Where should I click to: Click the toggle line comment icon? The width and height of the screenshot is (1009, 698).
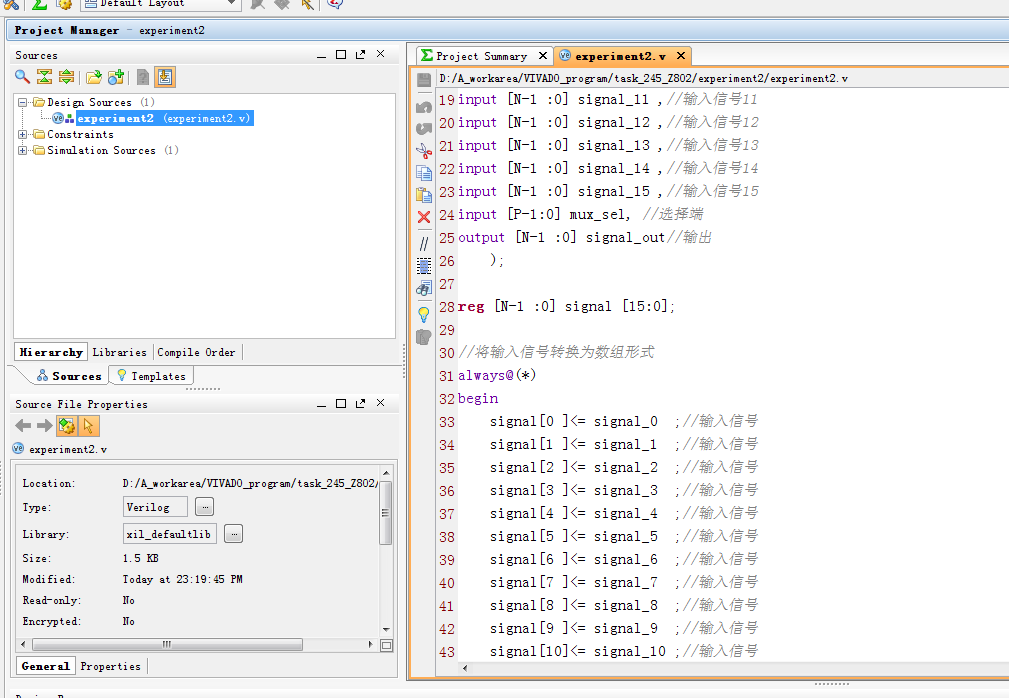(423, 244)
